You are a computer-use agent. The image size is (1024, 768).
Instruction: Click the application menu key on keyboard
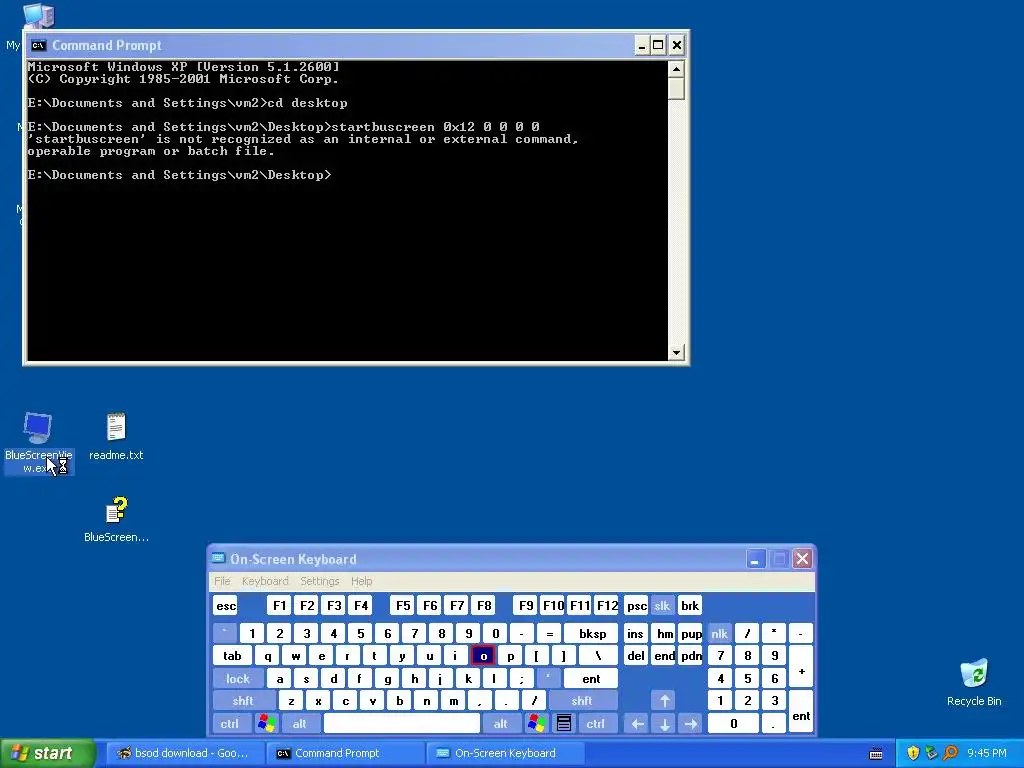point(564,724)
